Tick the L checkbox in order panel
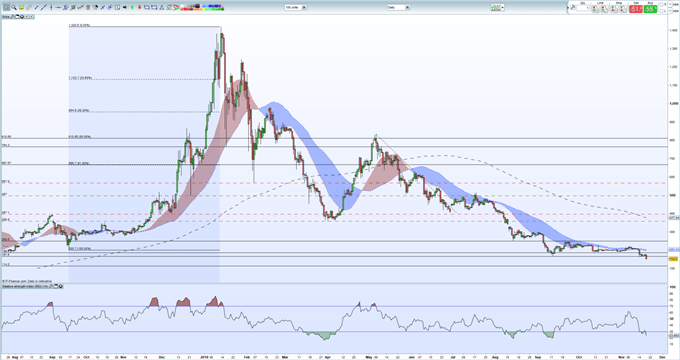The height and width of the screenshot is (360, 680). (661, 11)
